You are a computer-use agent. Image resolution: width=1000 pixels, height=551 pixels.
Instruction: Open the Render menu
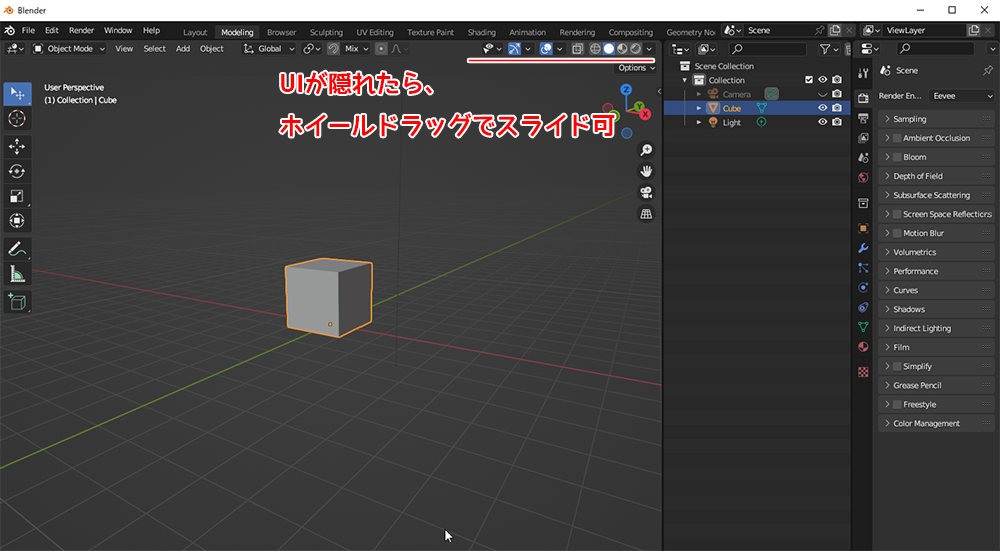click(81, 31)
